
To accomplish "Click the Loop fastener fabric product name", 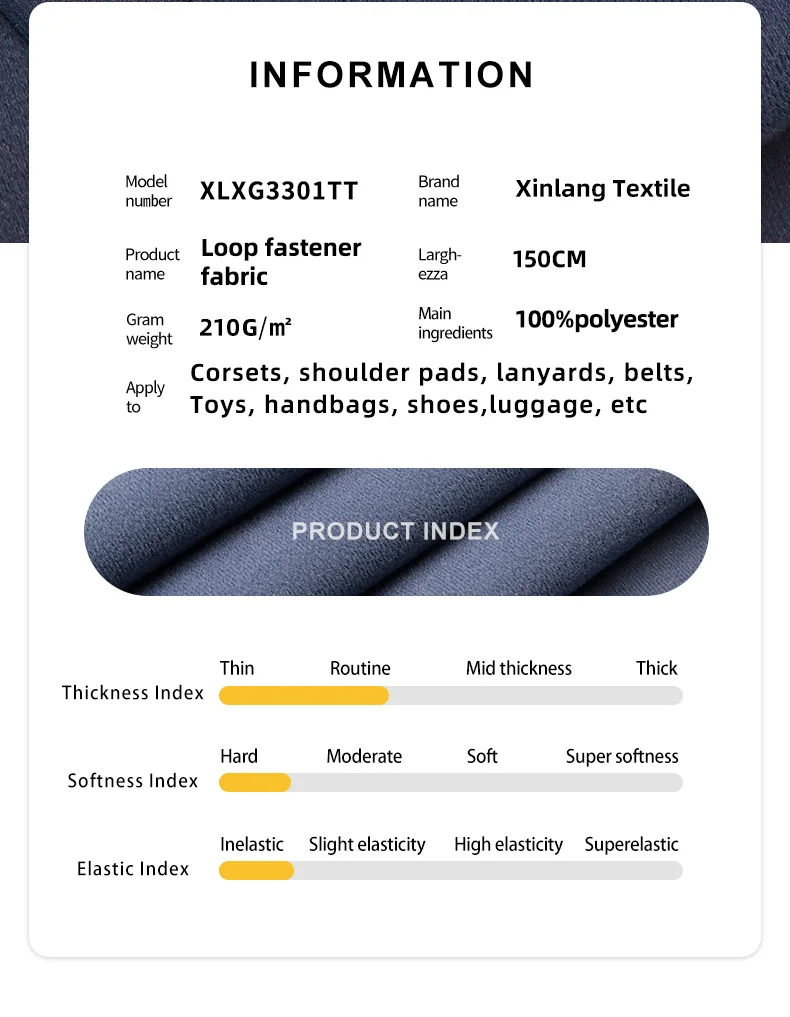I will pyautogui.click(x=281, y=262).
